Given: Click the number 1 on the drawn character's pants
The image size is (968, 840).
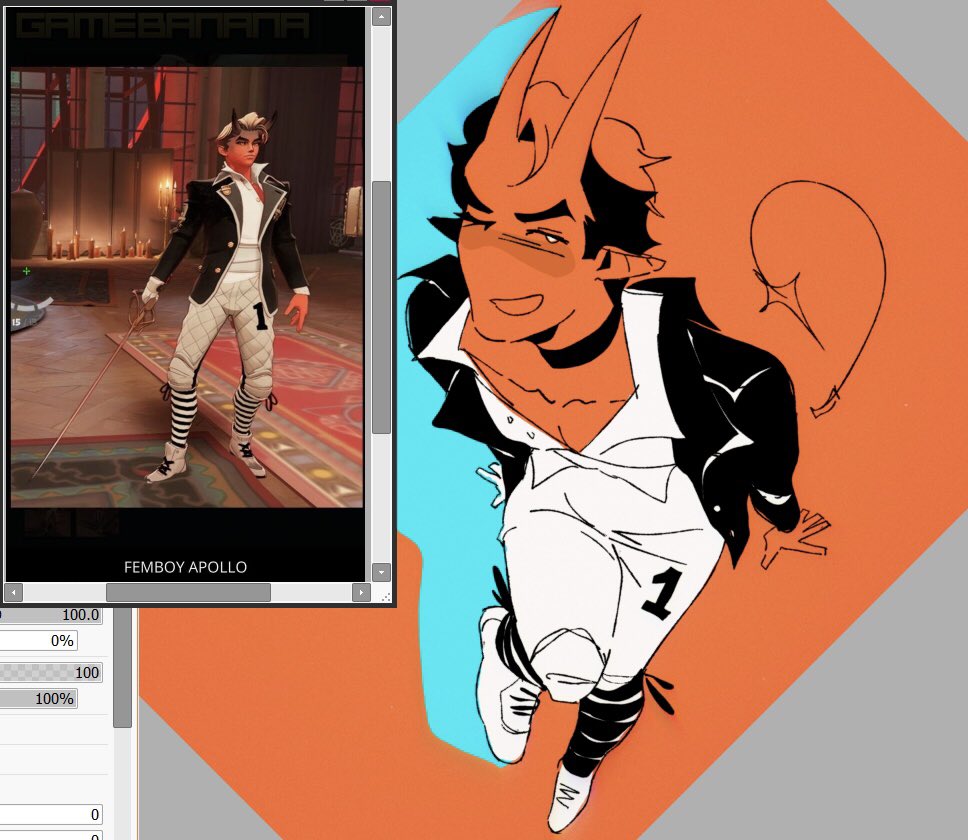Looking at the screenshot, I should point(662,594).
